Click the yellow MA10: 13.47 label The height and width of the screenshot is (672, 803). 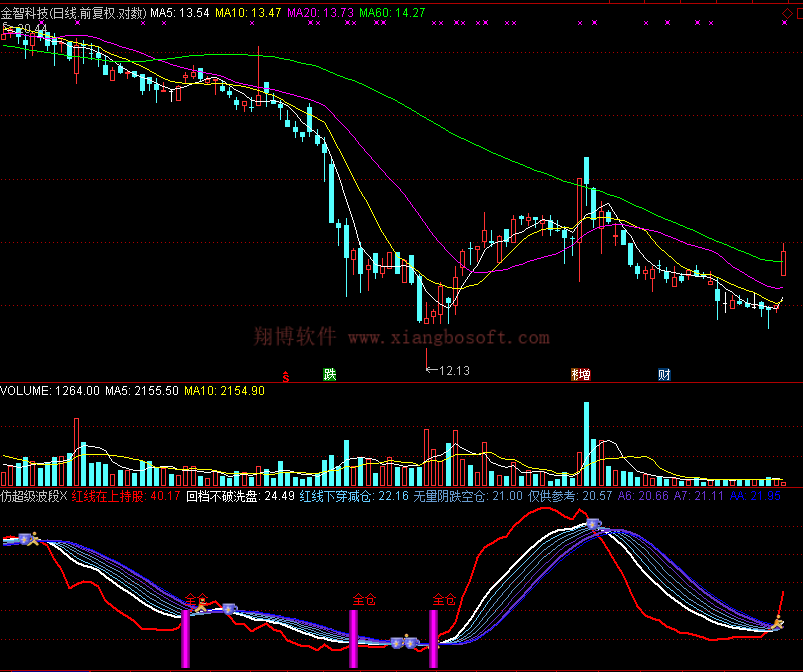(x=248, y=13)
